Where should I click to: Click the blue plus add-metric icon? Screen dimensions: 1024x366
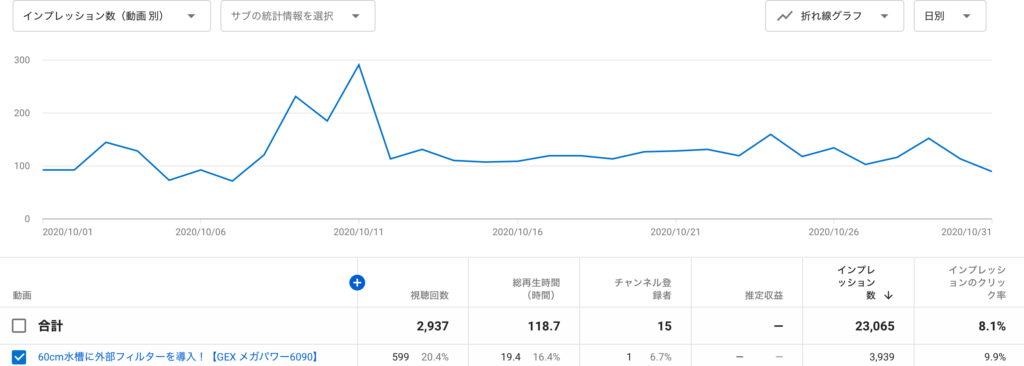pos(357,282)
